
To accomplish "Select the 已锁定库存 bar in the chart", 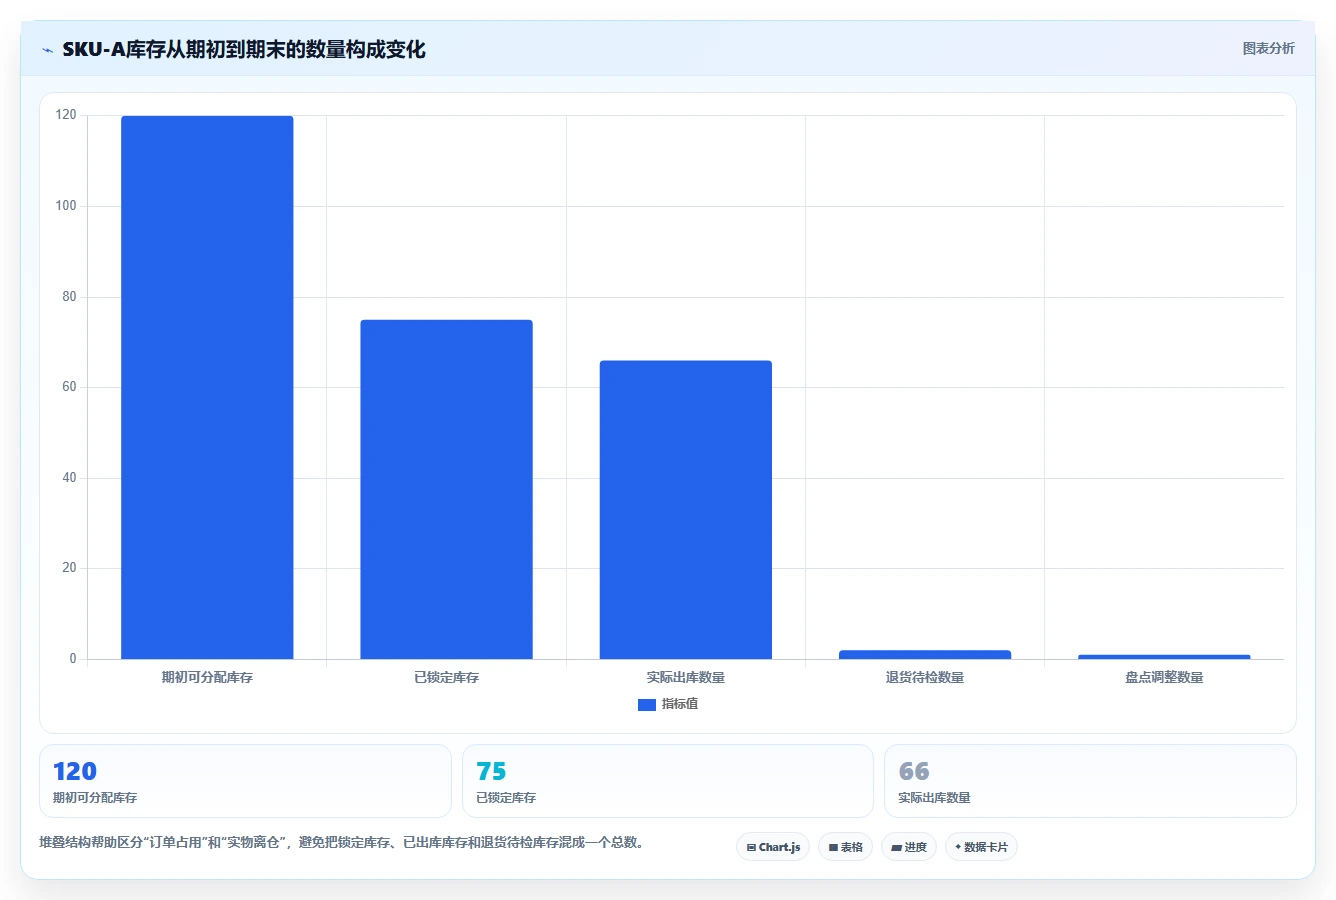I will pos(446,489).
